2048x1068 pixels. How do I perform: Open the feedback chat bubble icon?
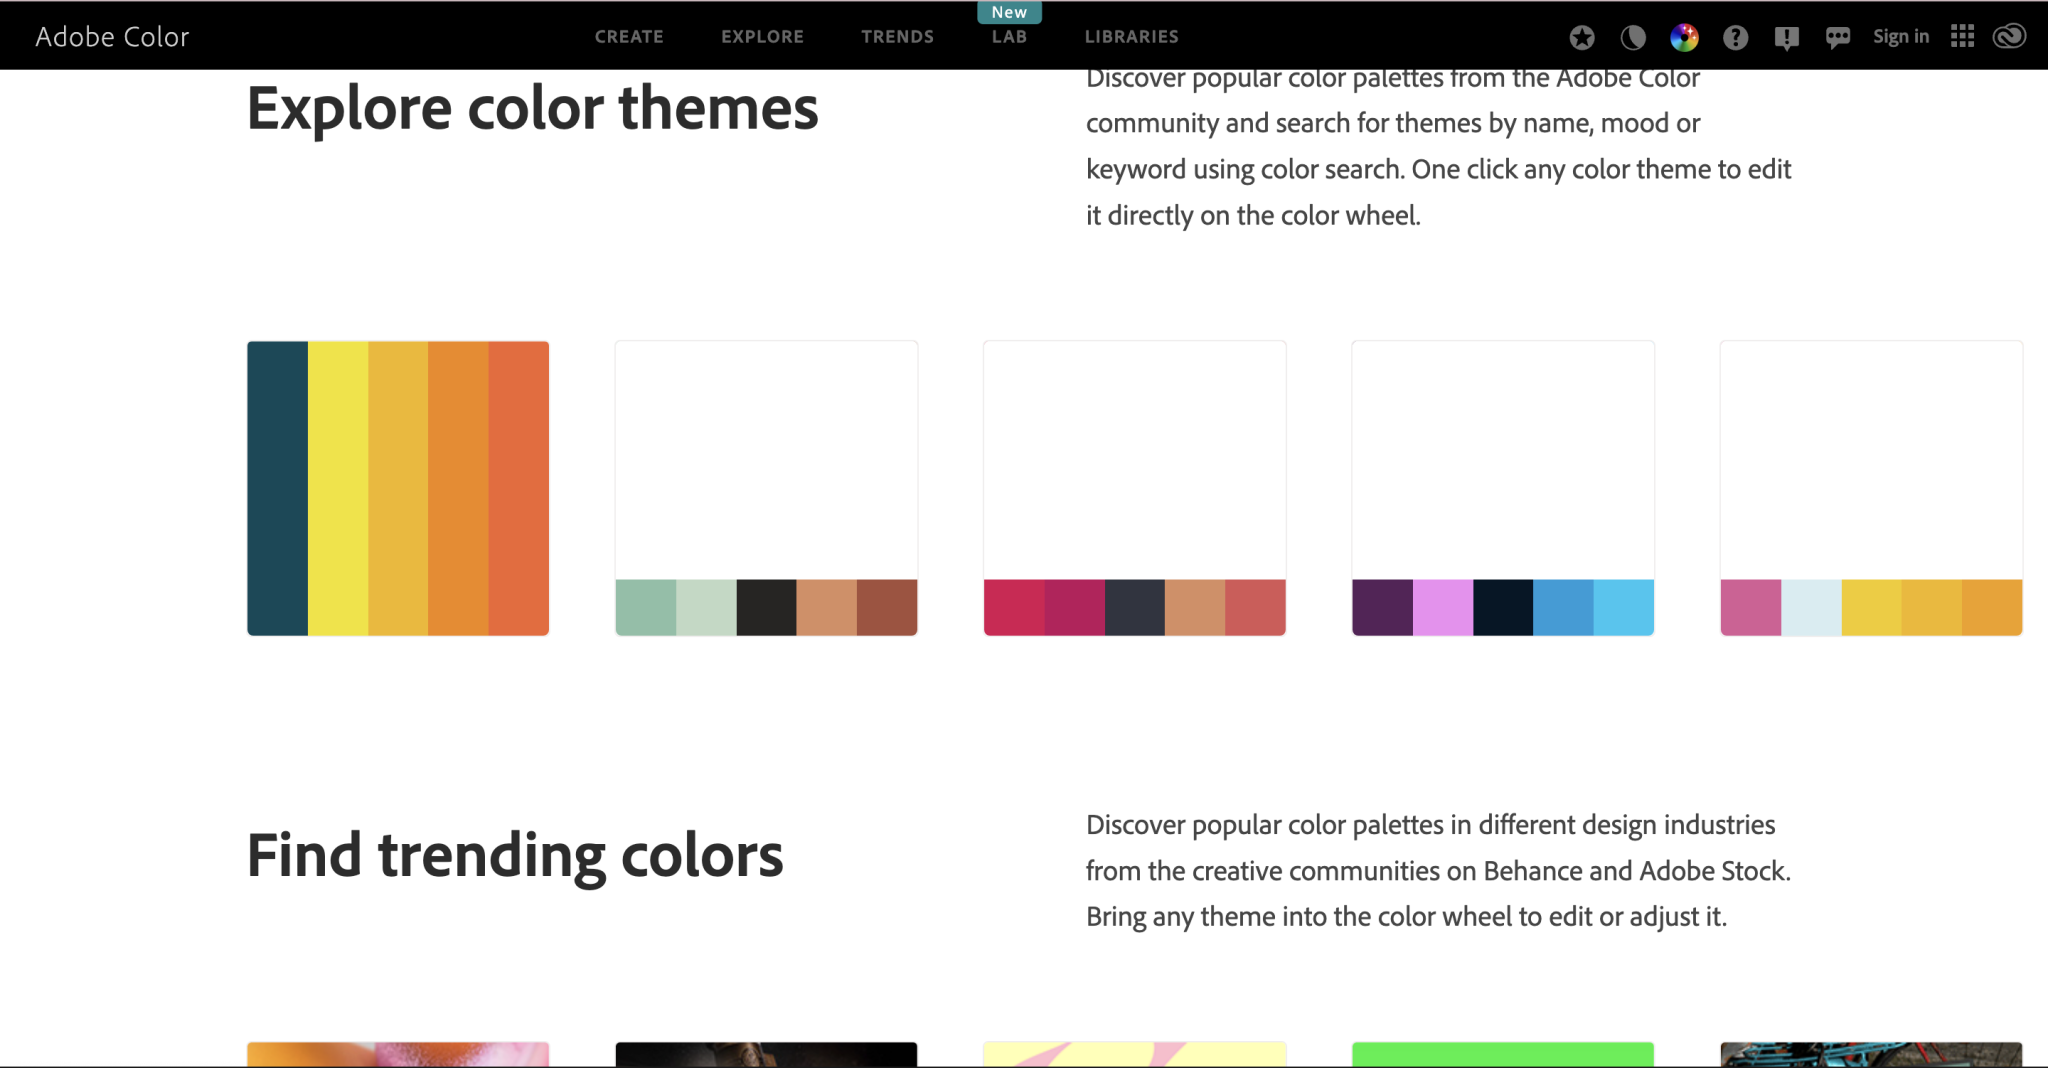[1838, 36]
